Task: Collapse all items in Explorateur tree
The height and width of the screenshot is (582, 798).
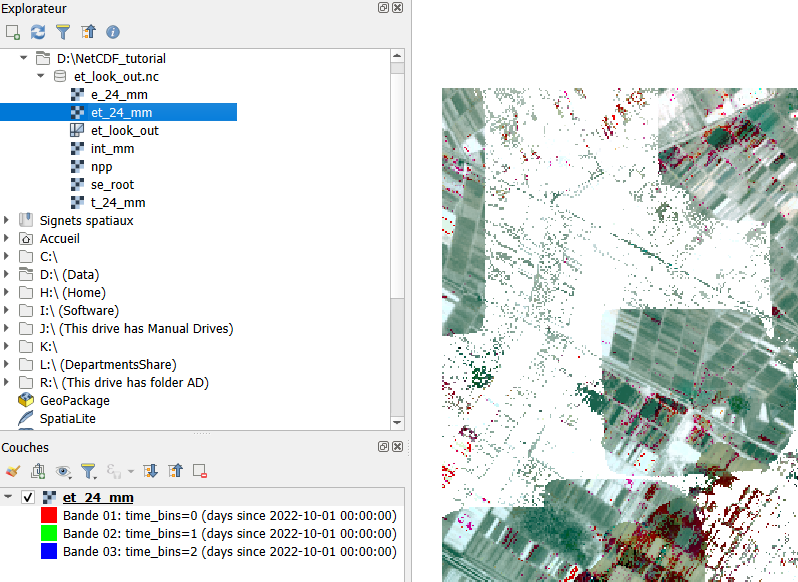Action: click(x=88, y=32)
